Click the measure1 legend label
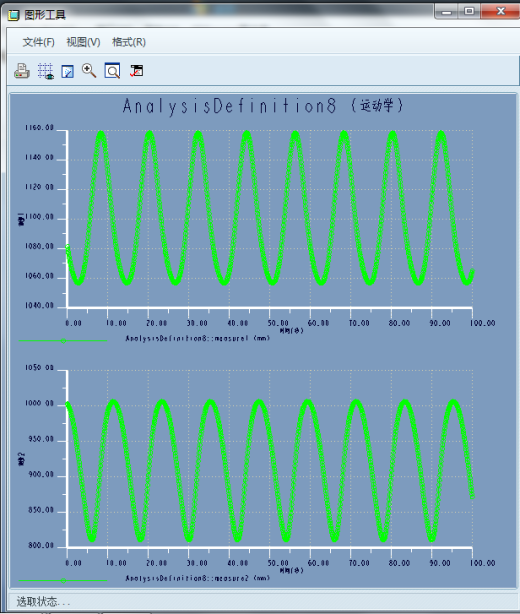 [x=198, y=338]
